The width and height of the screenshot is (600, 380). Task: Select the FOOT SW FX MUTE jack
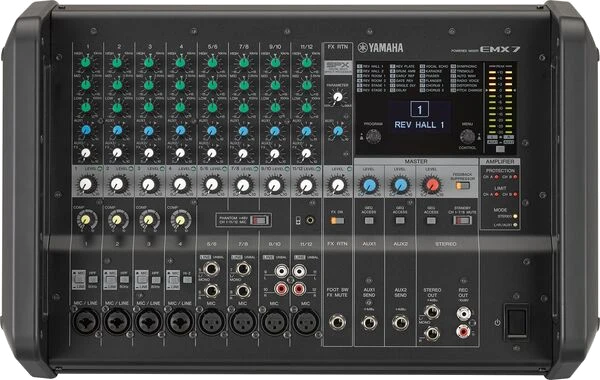pos(338,322)
